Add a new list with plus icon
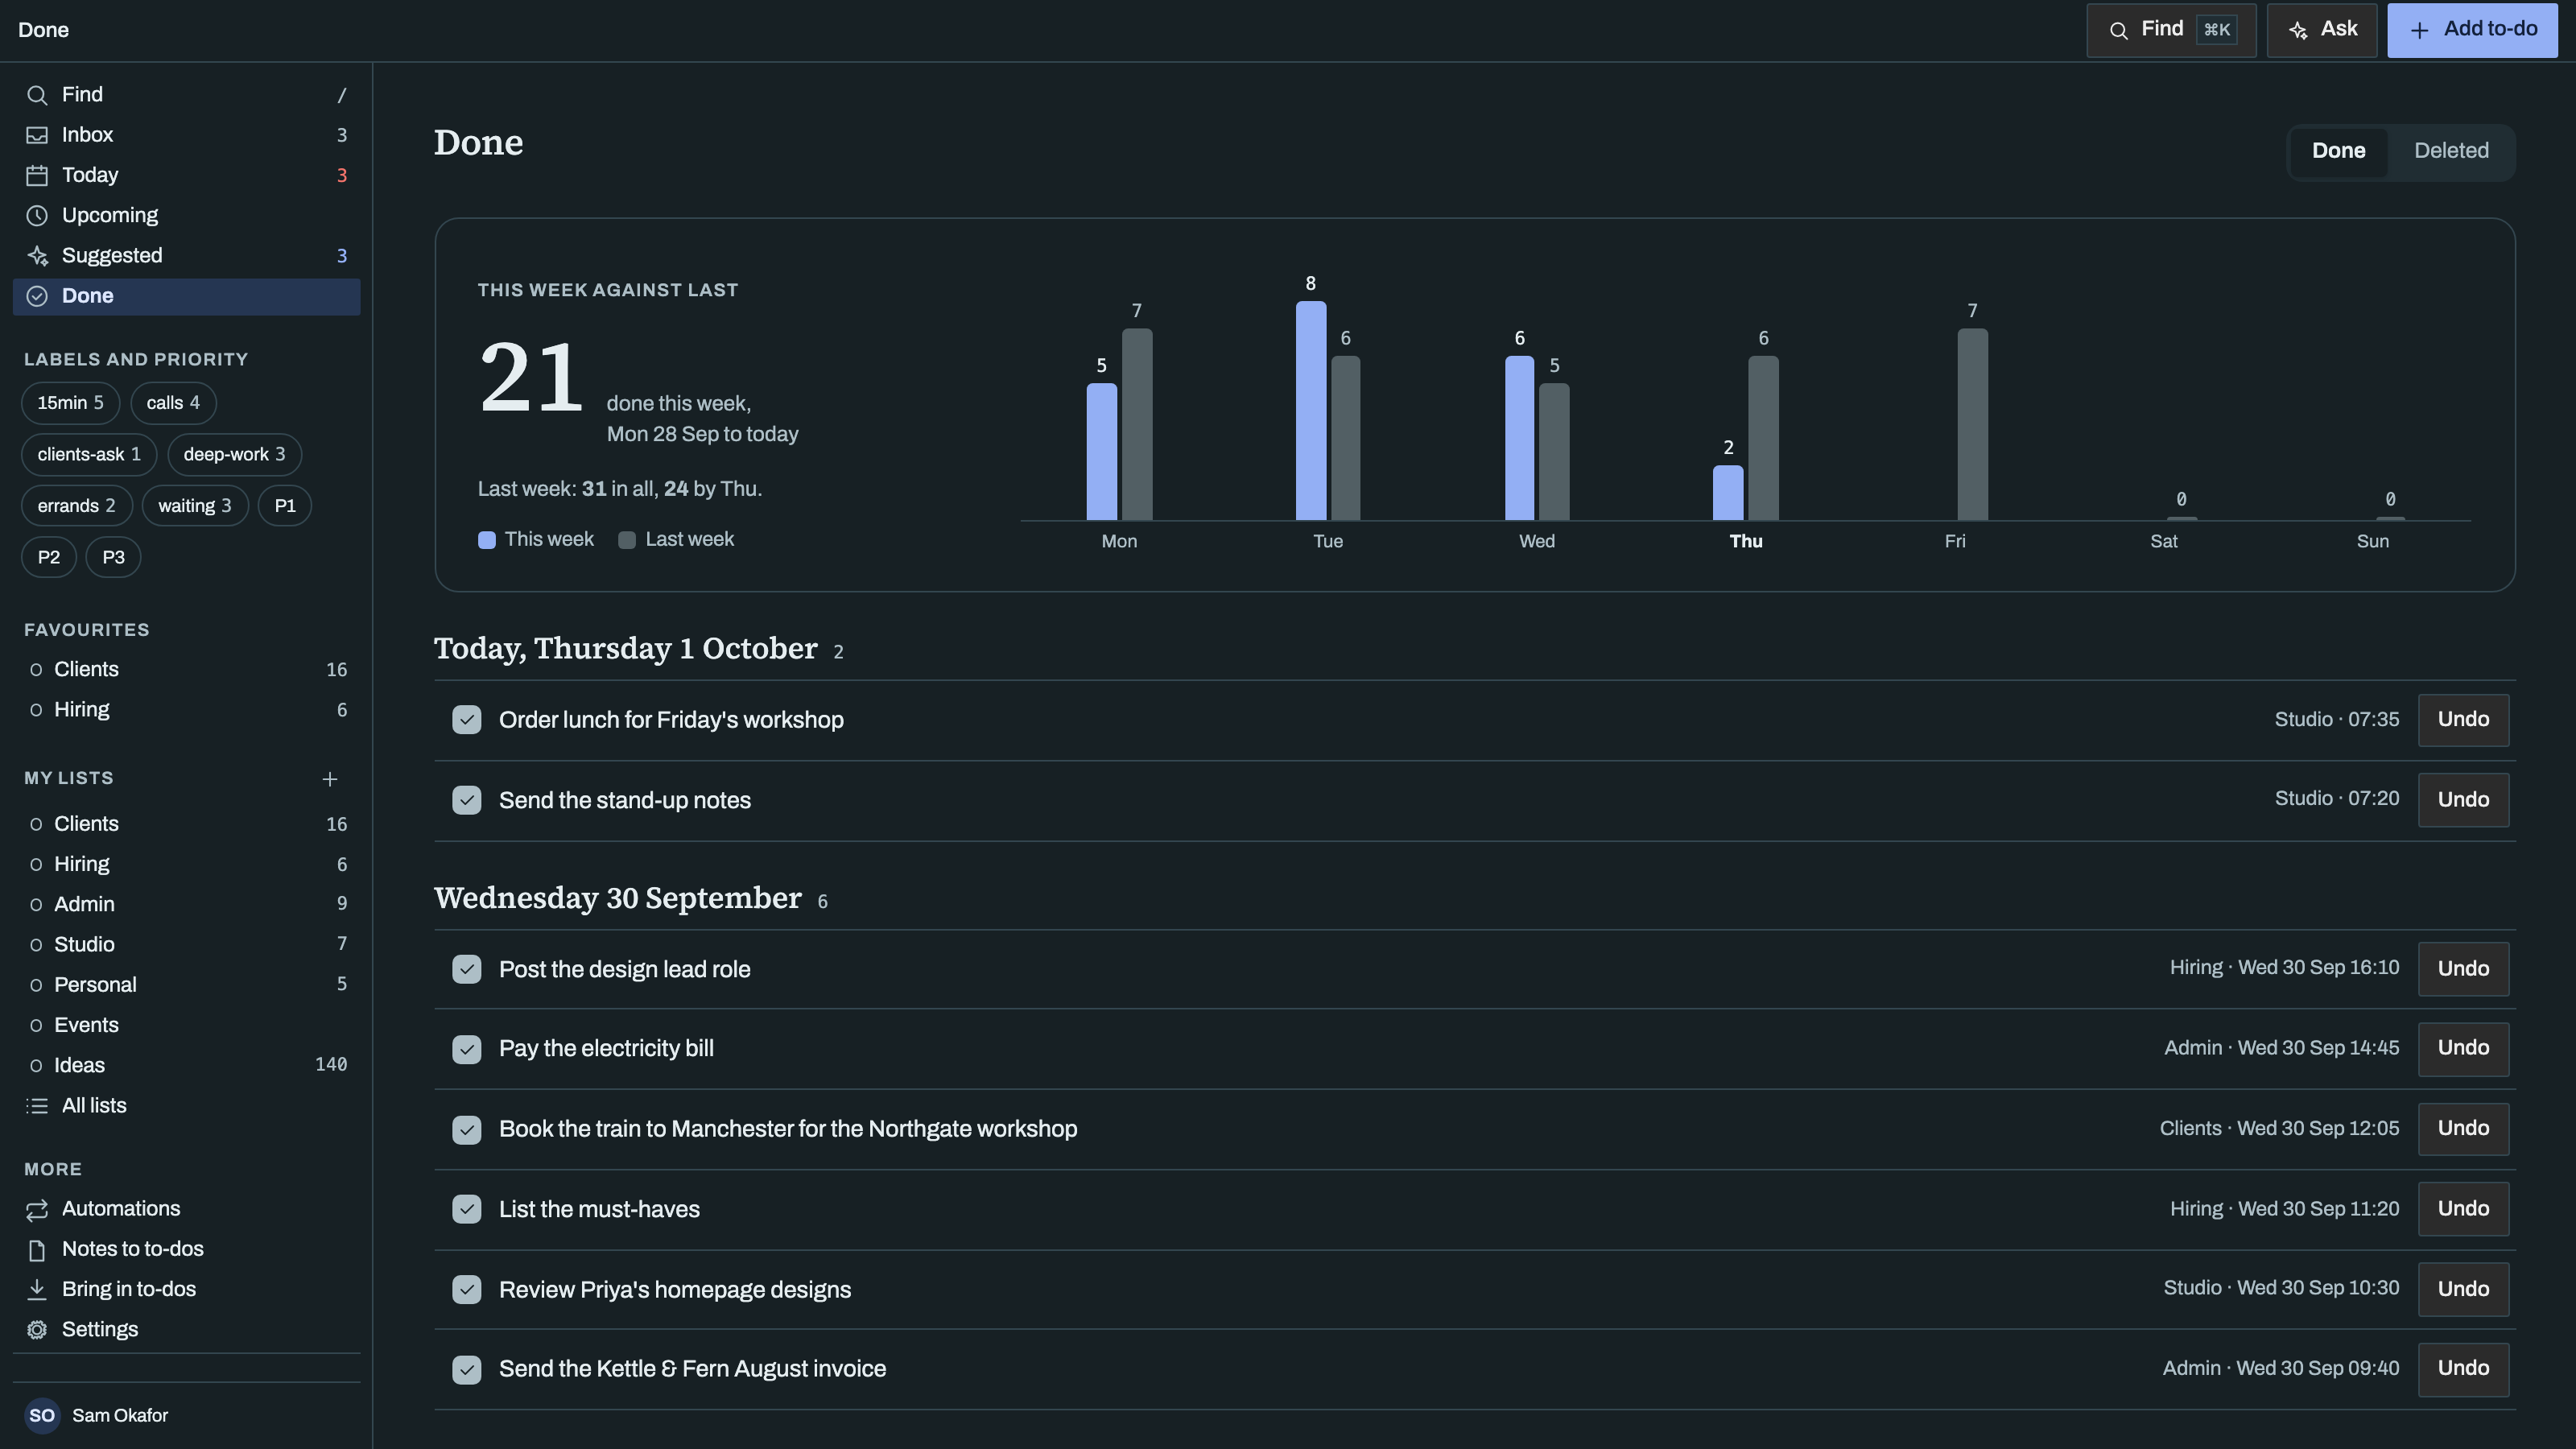Screen dimensions: 2576x1449 pos(330,779)
